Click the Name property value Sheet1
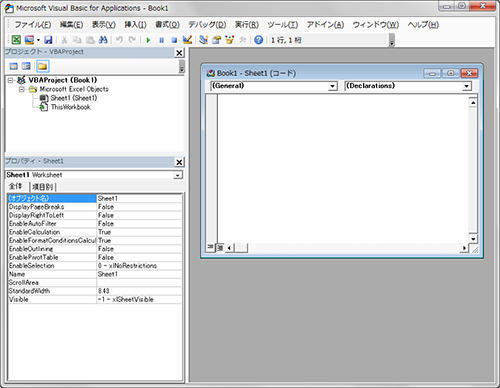This screenshot has height=388, width=500. tap(139, 274)
